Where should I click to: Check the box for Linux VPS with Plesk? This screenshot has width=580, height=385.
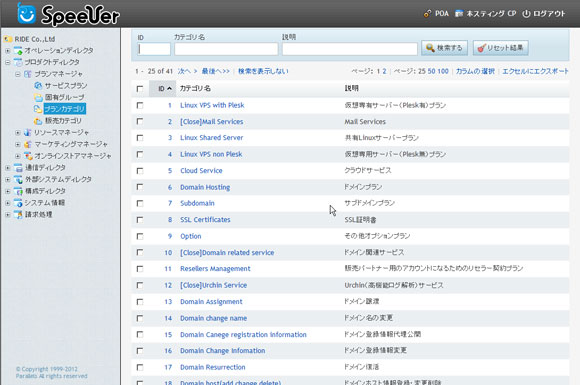(x=140, y=105)
